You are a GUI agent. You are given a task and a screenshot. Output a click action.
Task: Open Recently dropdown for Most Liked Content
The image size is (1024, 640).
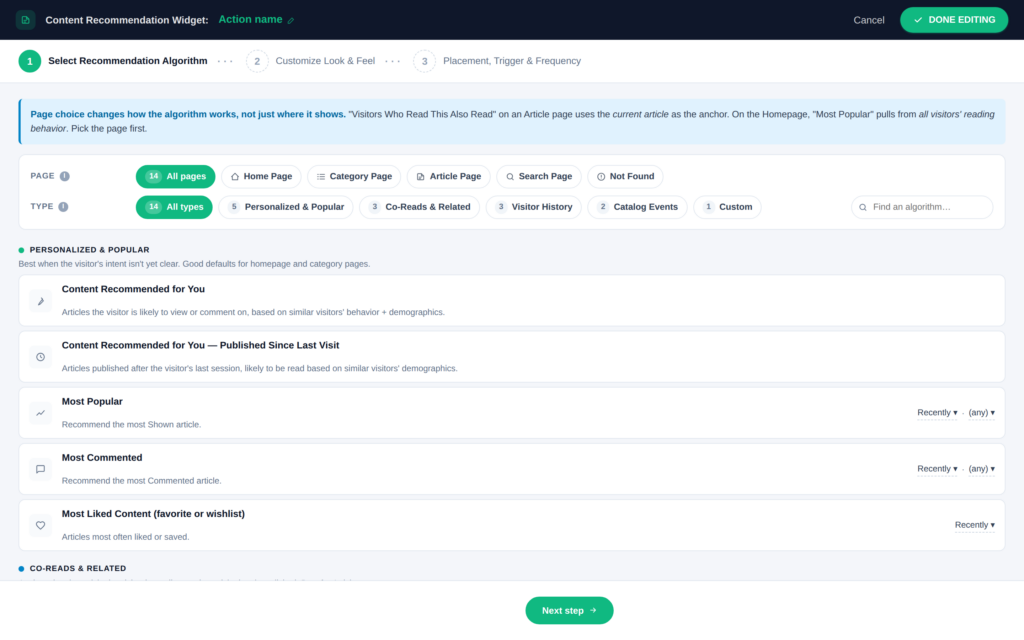pos(975,525)
